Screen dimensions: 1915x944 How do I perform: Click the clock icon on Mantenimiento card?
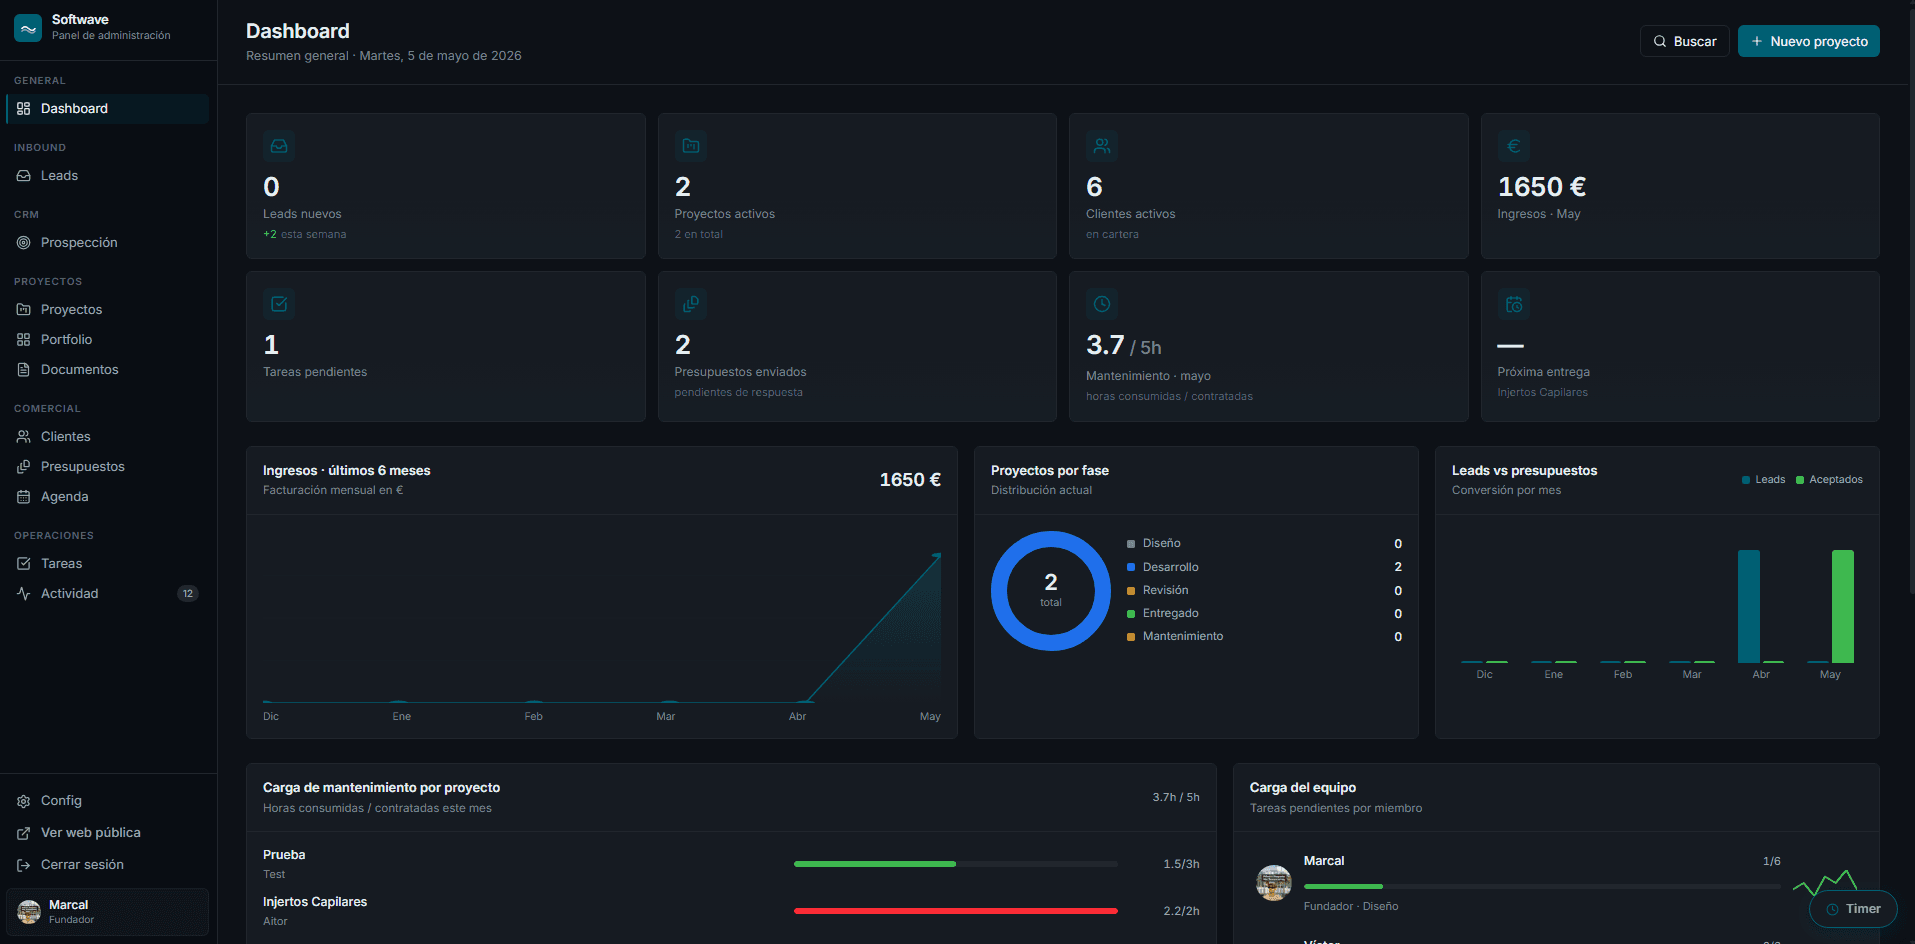click(1102, 304)
